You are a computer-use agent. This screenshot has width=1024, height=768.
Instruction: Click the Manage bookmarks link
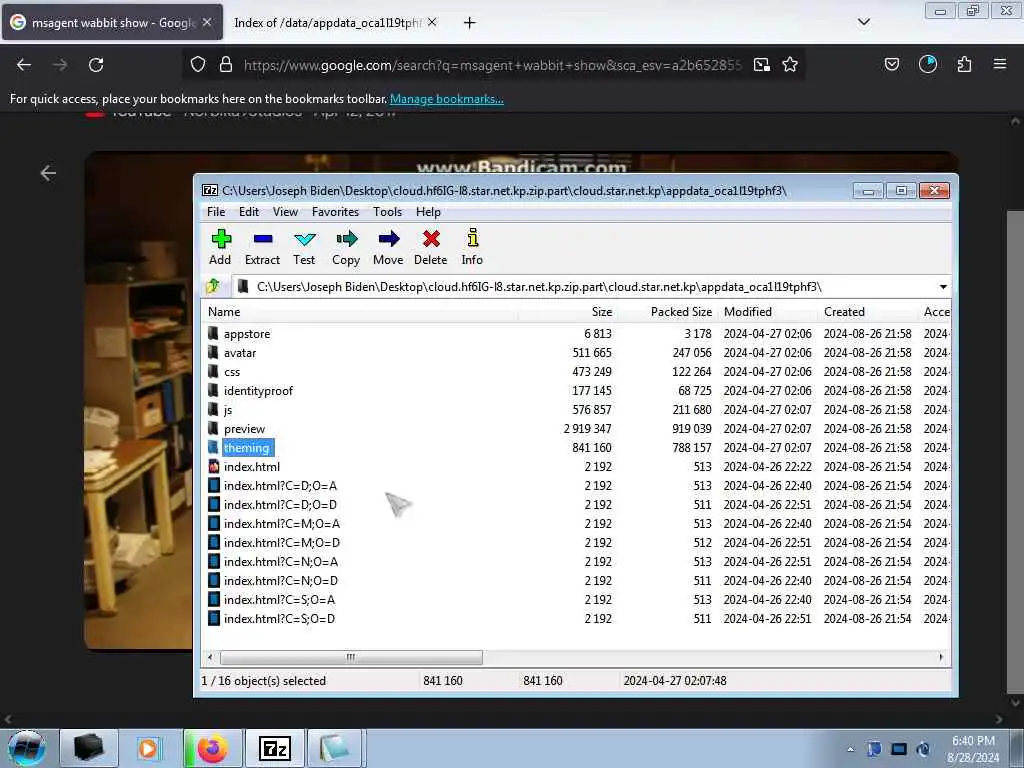coord(447,99)
